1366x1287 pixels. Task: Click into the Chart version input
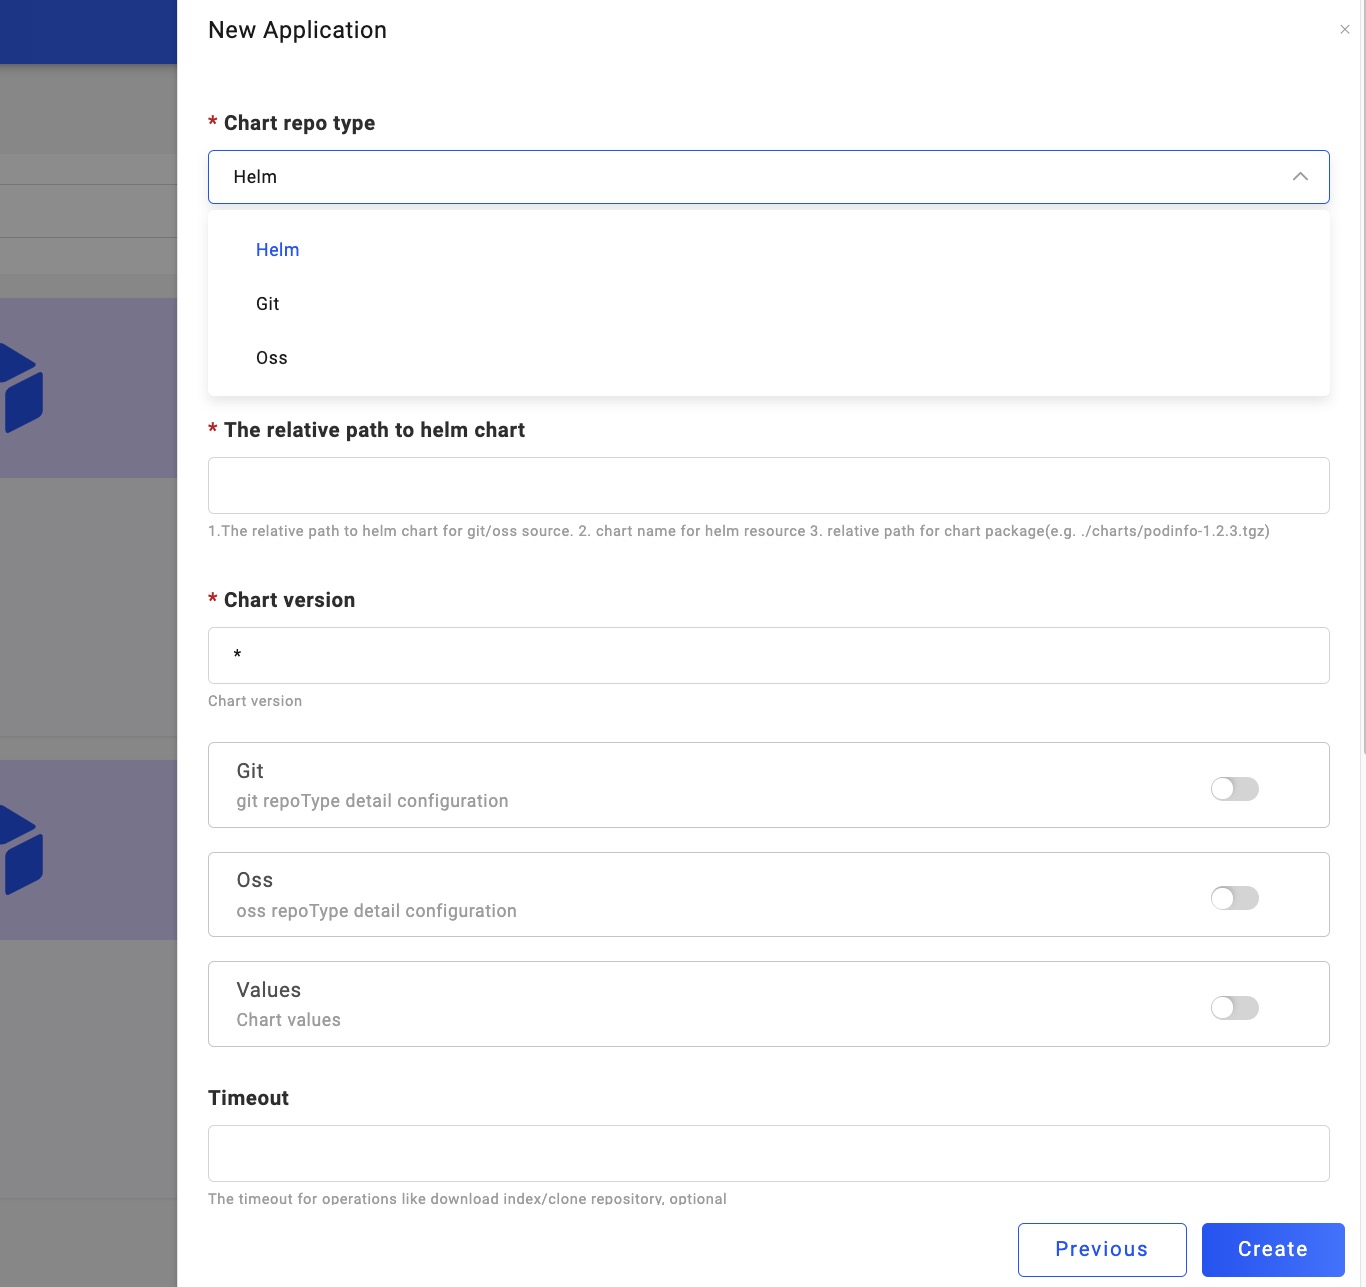(768, 656)
